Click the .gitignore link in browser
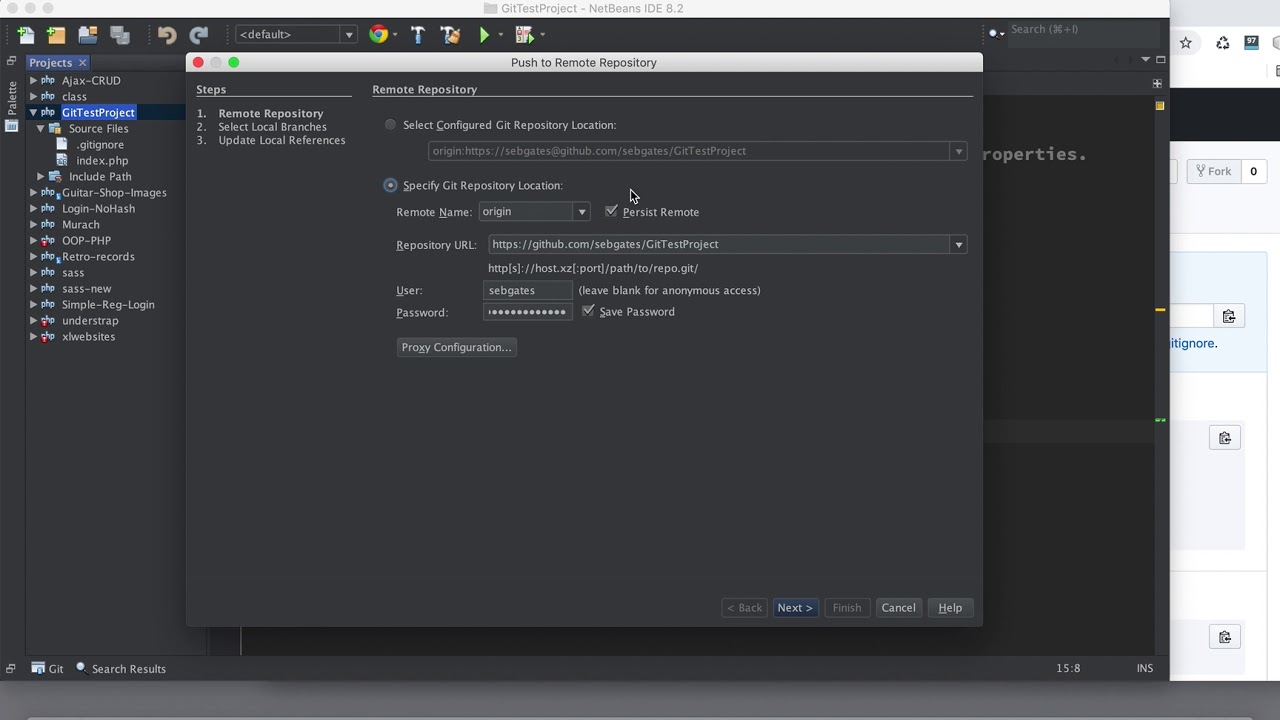This screenshot has height=720, width=1280. 1194,343
